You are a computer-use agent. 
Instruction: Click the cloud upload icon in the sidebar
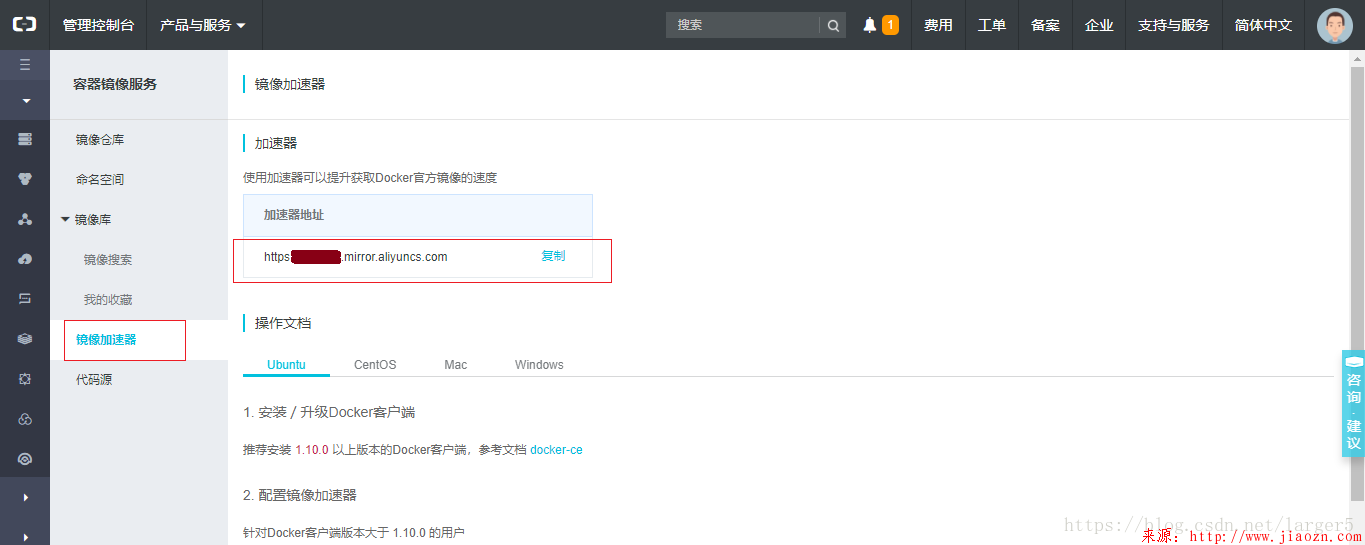pos(25,259)
